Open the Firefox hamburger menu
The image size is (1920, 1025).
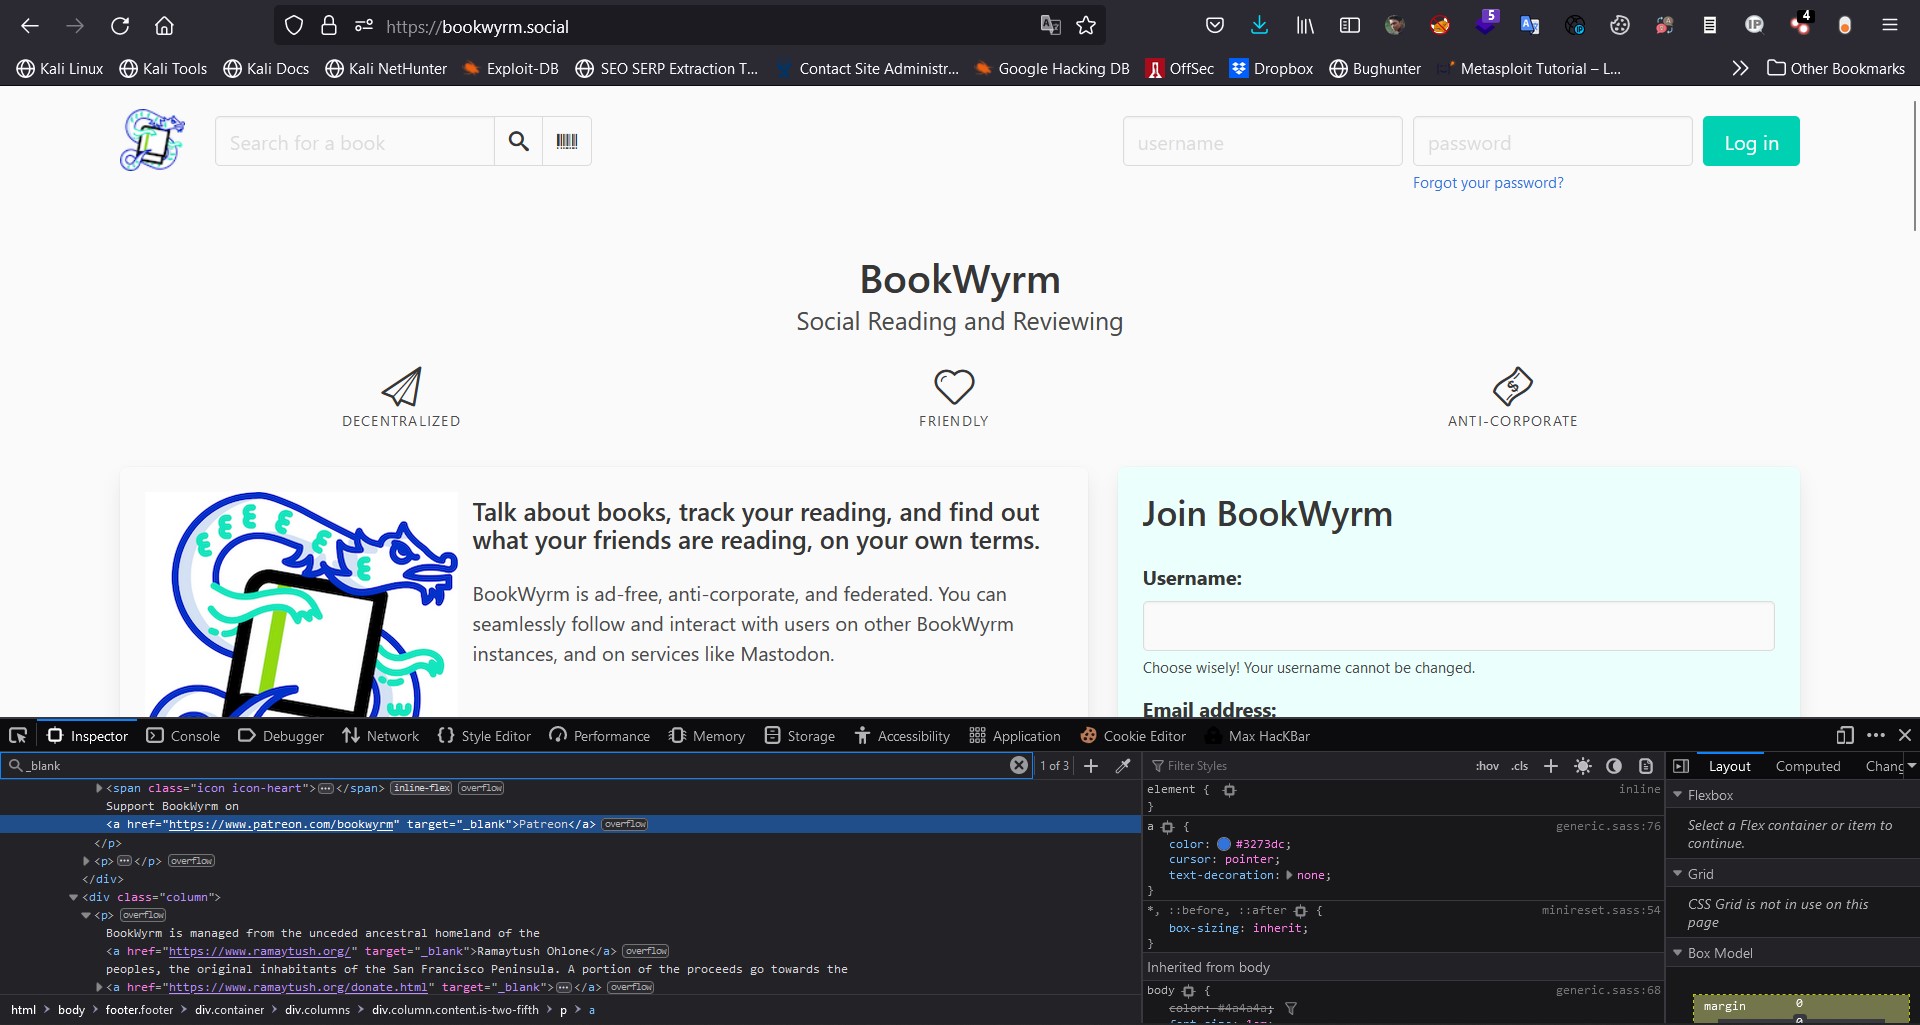1890,26
